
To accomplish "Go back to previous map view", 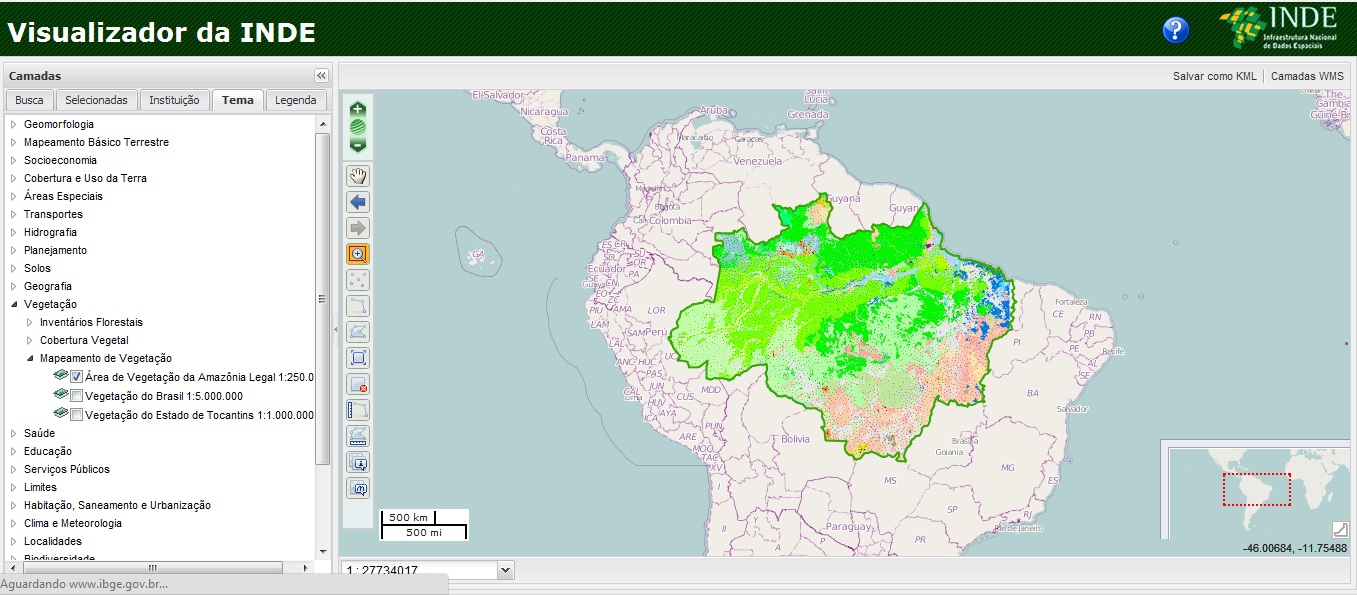I will tap(358, 202).
